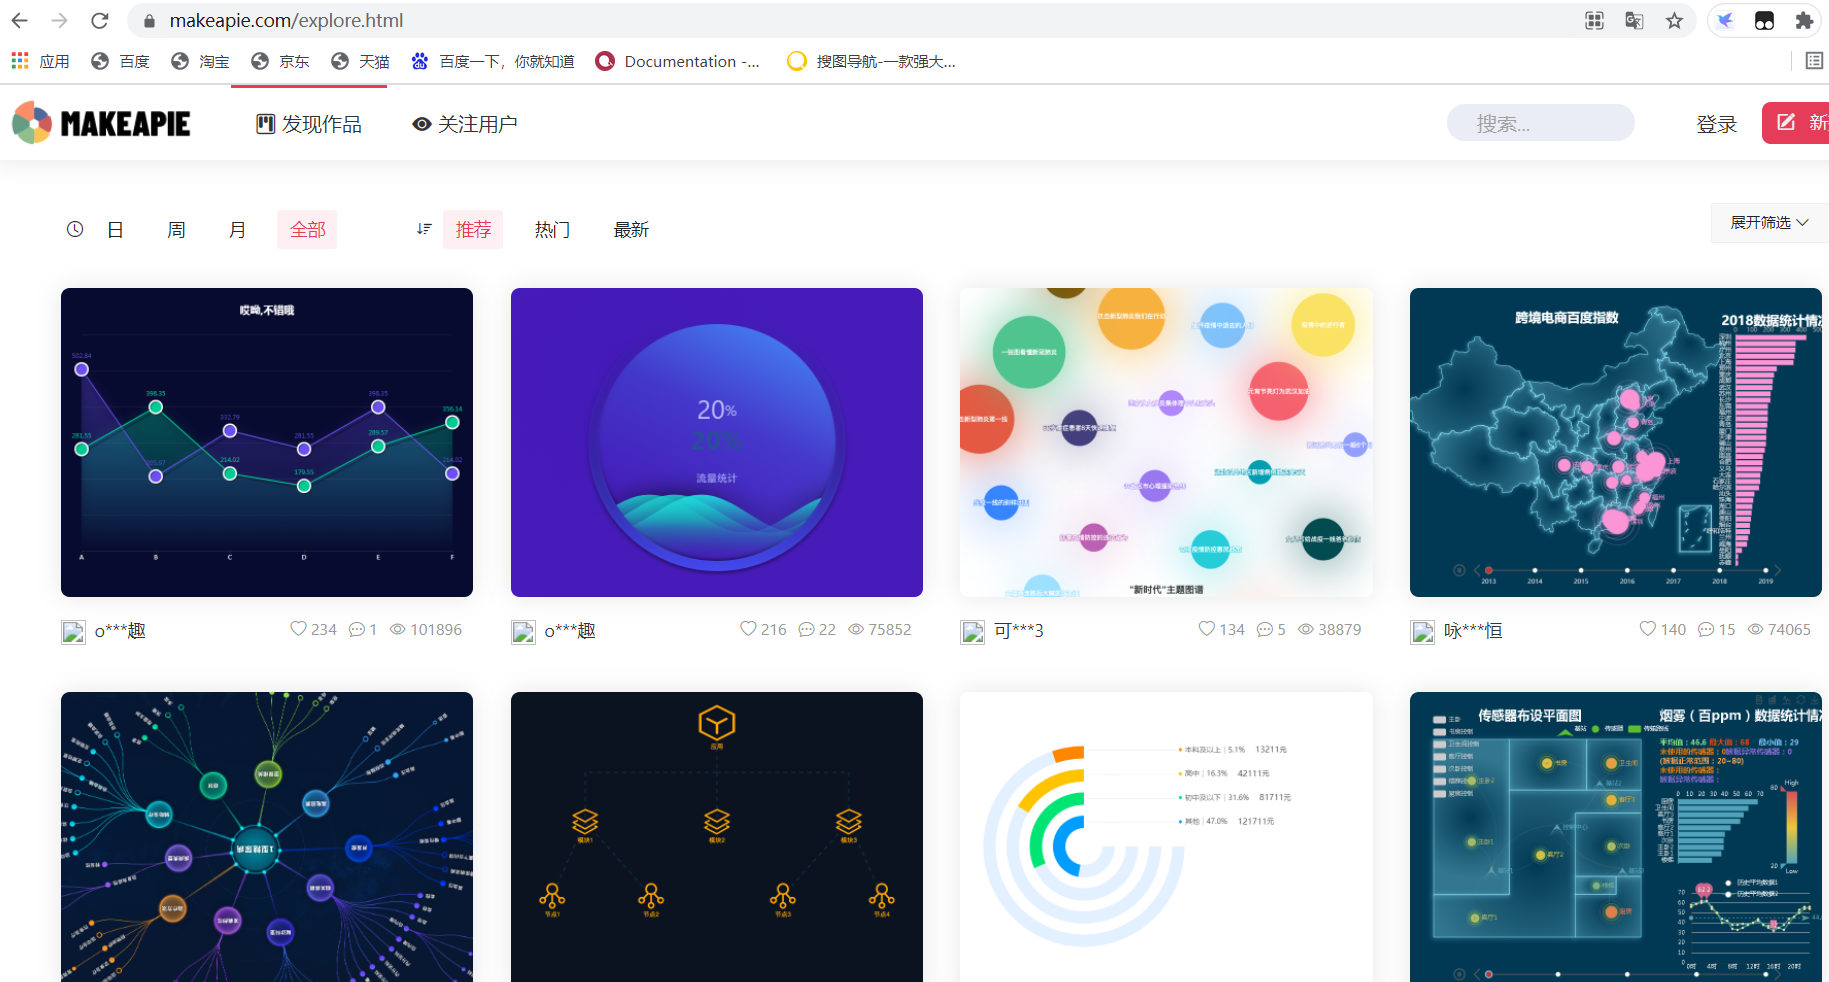Viewport: 1829px width, 982px height.
Task: Expand the 展开筛选 filter panel
Action: (1767, 222)
